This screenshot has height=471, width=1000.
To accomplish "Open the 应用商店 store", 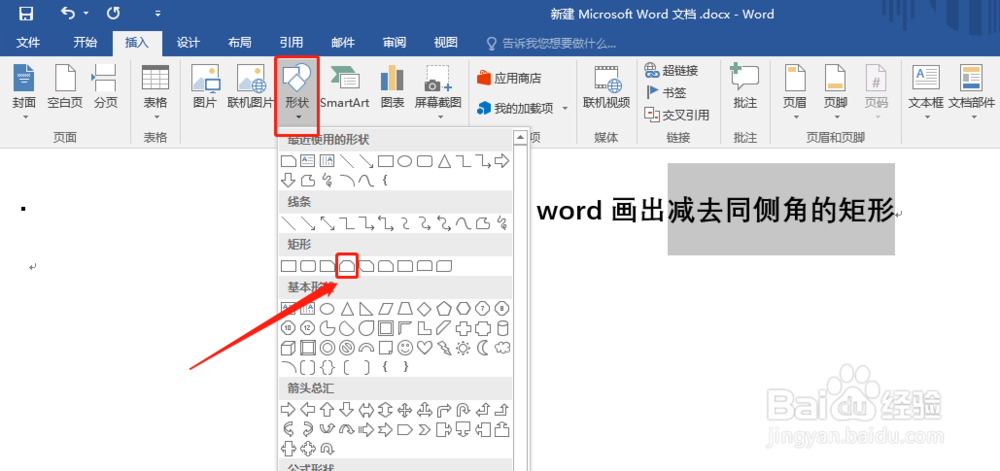I will coord(509,78).
